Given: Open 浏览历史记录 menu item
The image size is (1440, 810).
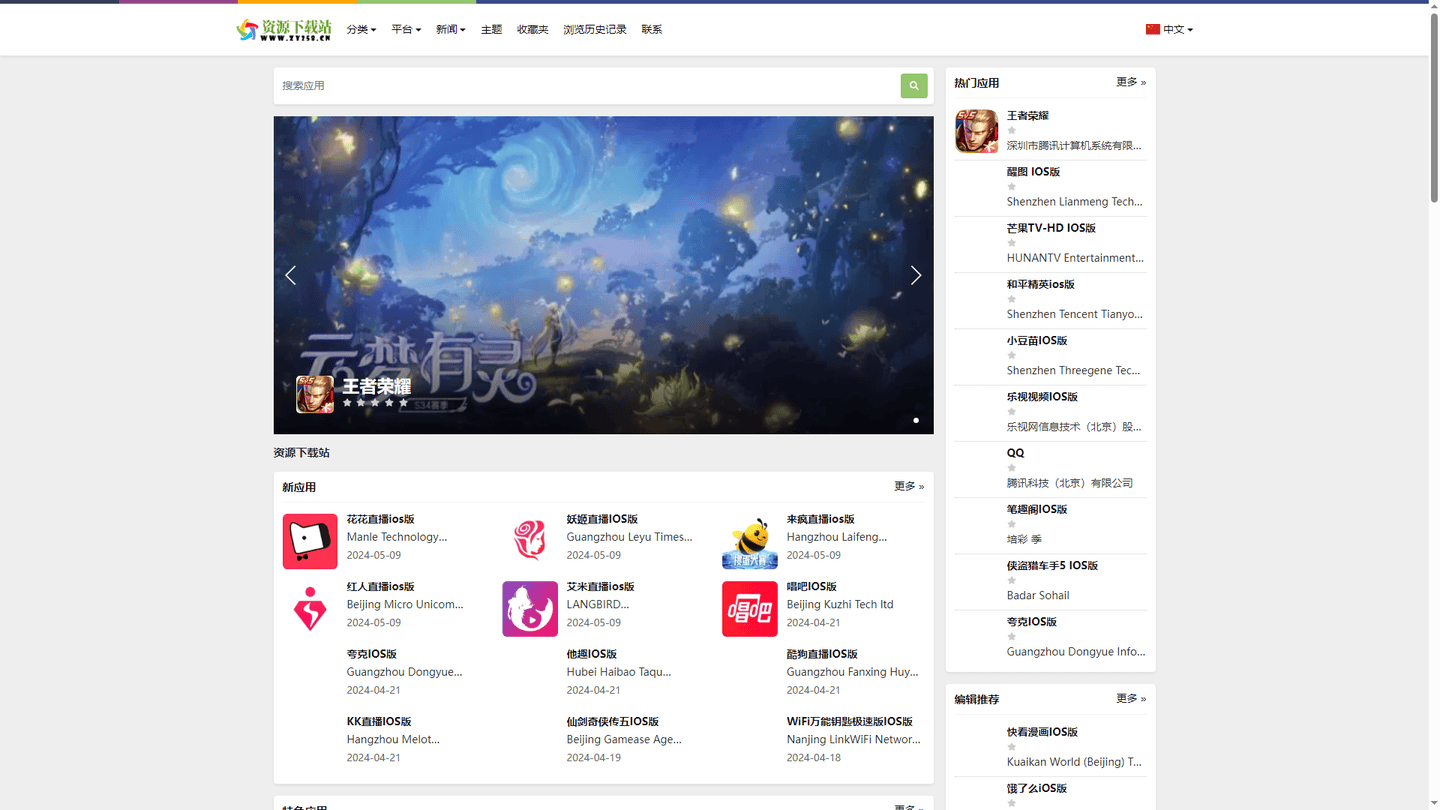Looking at the screenshot, I should pyautogui.click(x=595, y=30).
